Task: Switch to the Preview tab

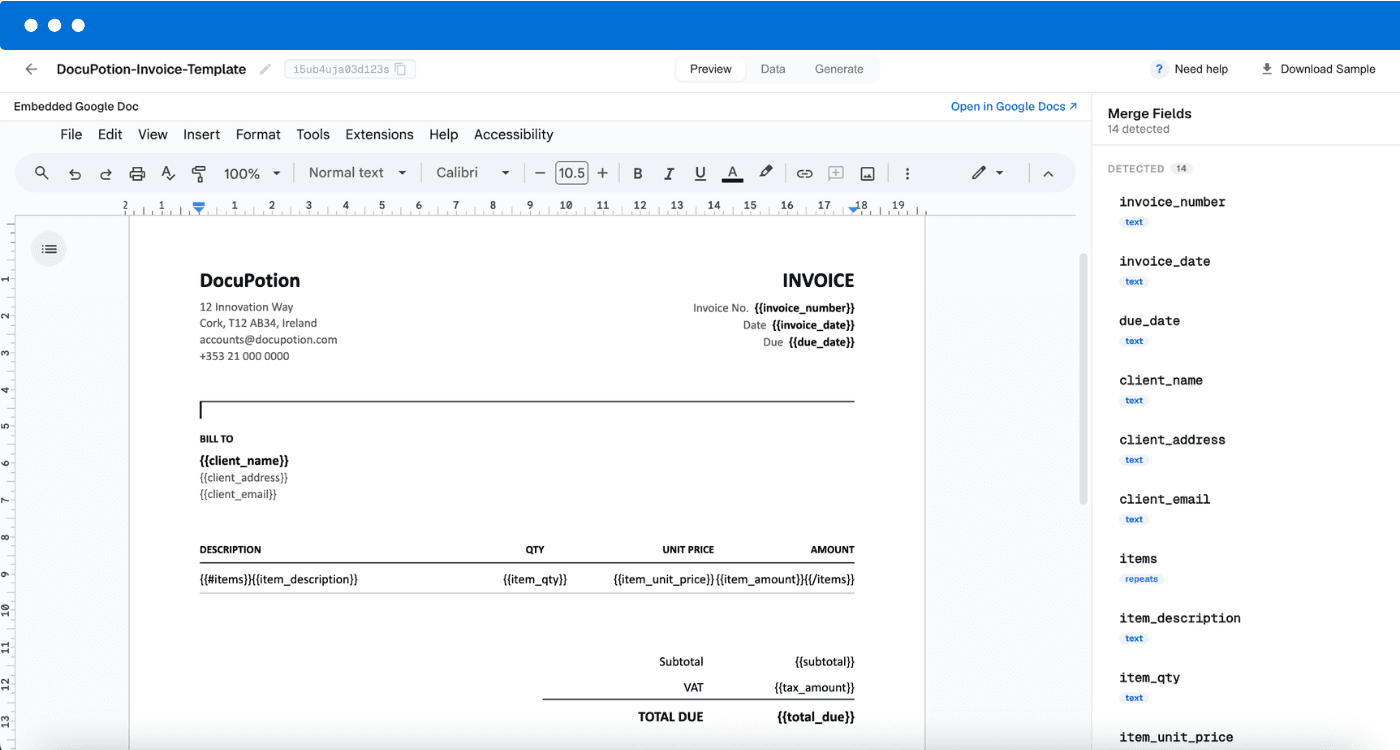Action: (711, 69)
